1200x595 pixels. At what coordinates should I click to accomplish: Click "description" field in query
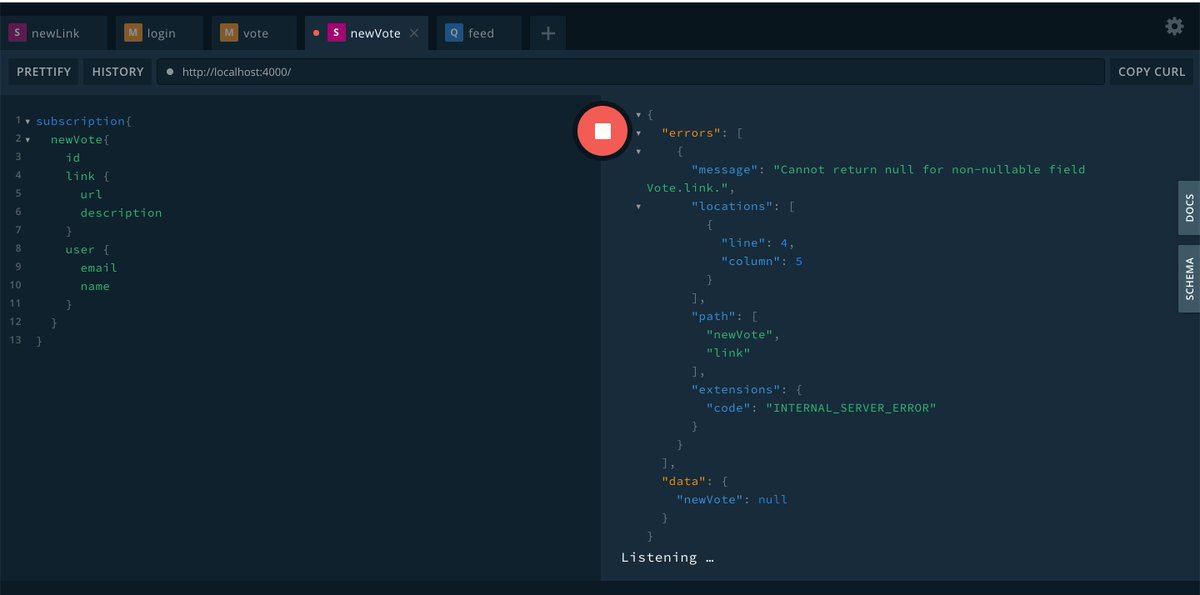[x=121, y=213]
